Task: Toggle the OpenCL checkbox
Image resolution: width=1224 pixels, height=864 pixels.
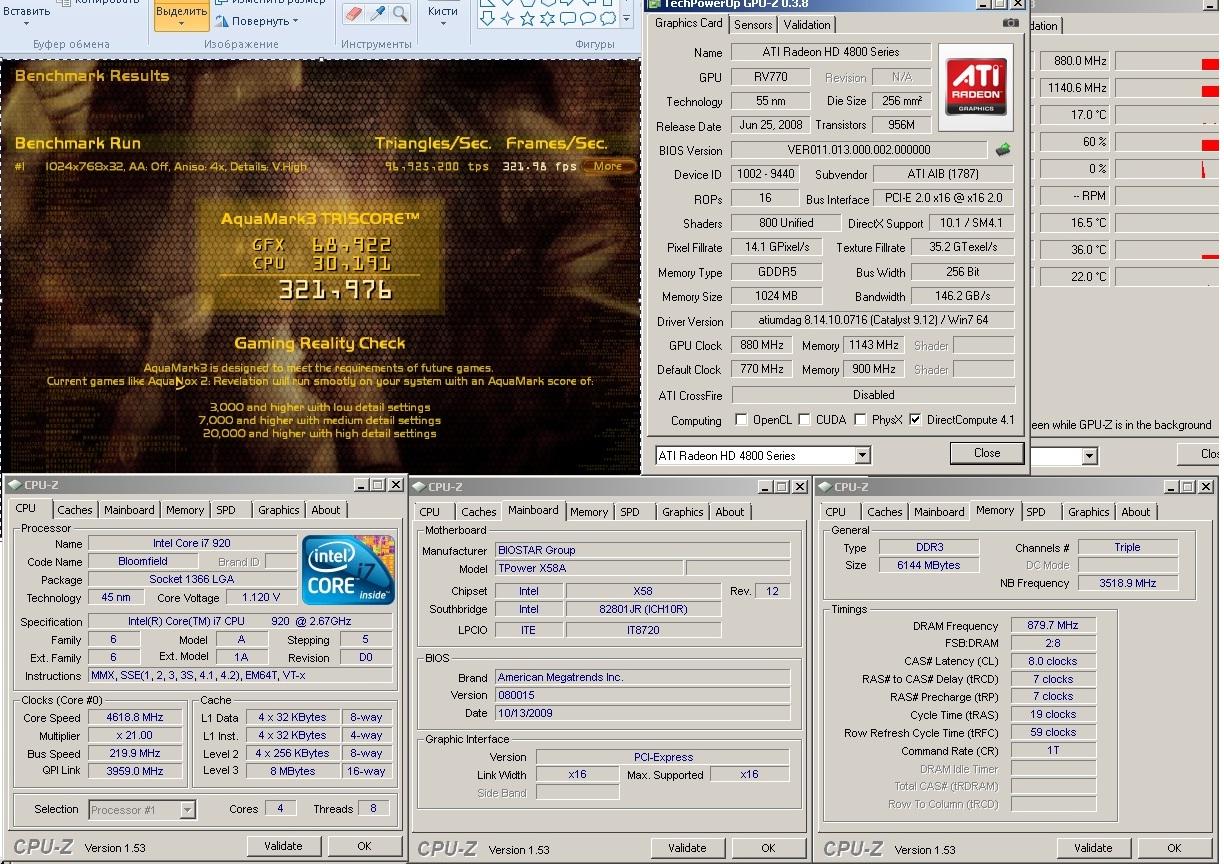Action: pyautogui.click(x=741, y=420)
